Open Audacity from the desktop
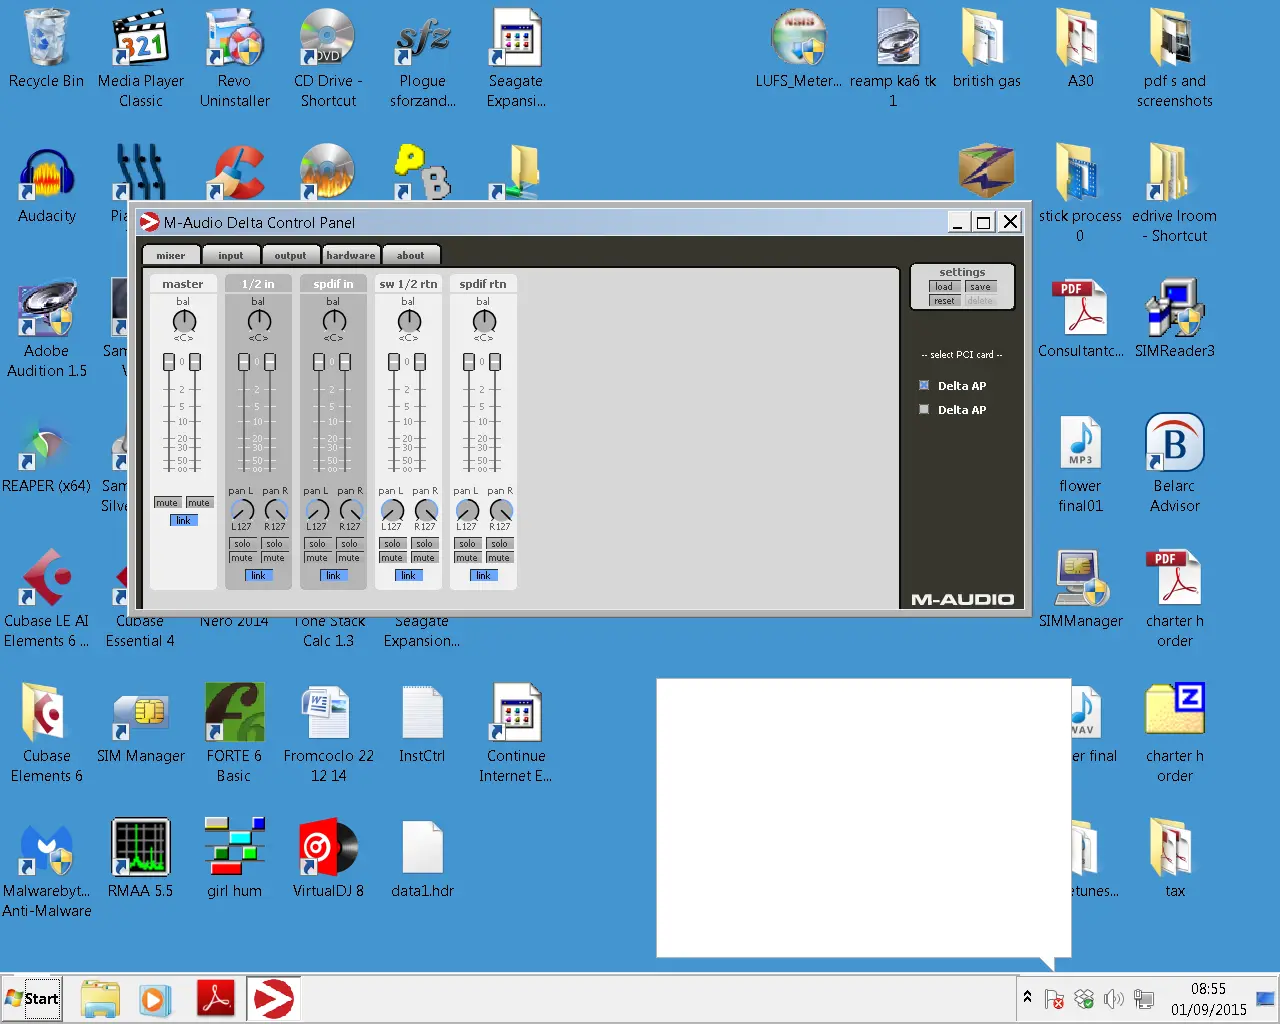The width and height of the screenshot is (1280, 1024). [x=47, y=185]
